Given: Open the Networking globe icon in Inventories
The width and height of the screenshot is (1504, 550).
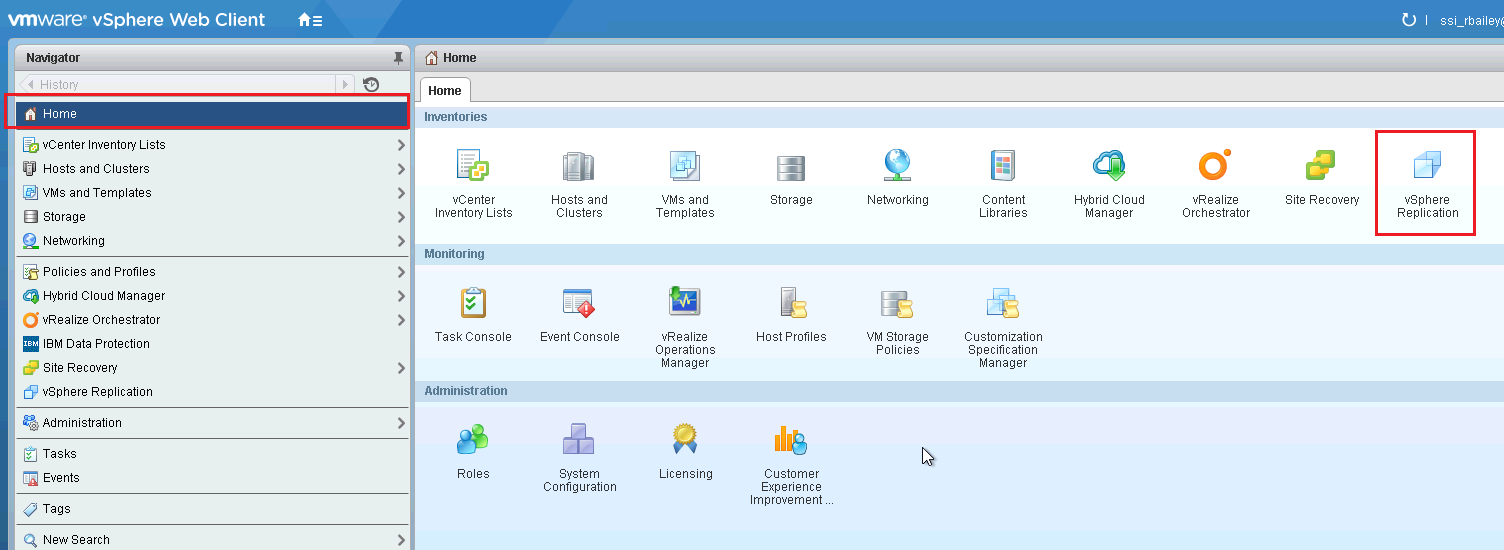Looking at the screenshot, I should pyautogui.click(x=897, y=165).
